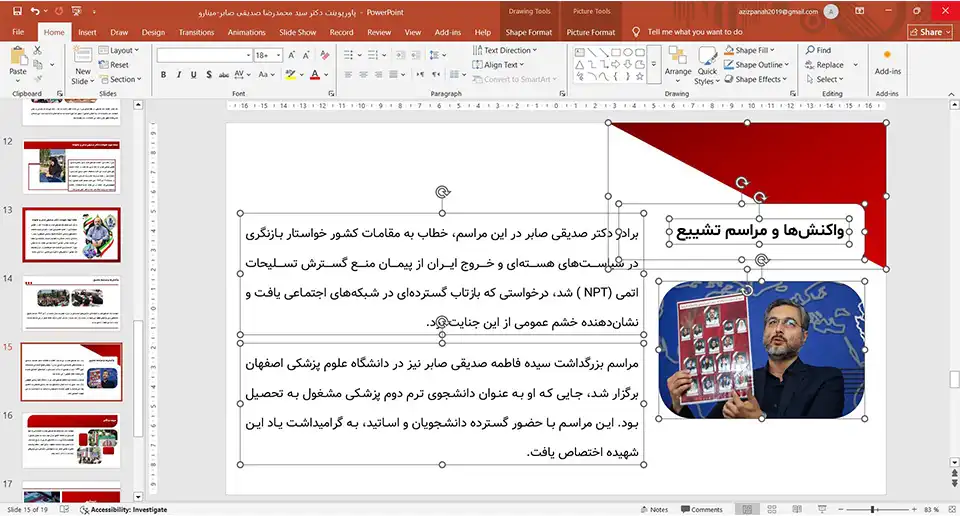This screenshot has height=516, width=960.
Task: Toggle Underline formatting
Action: [193, 75]
